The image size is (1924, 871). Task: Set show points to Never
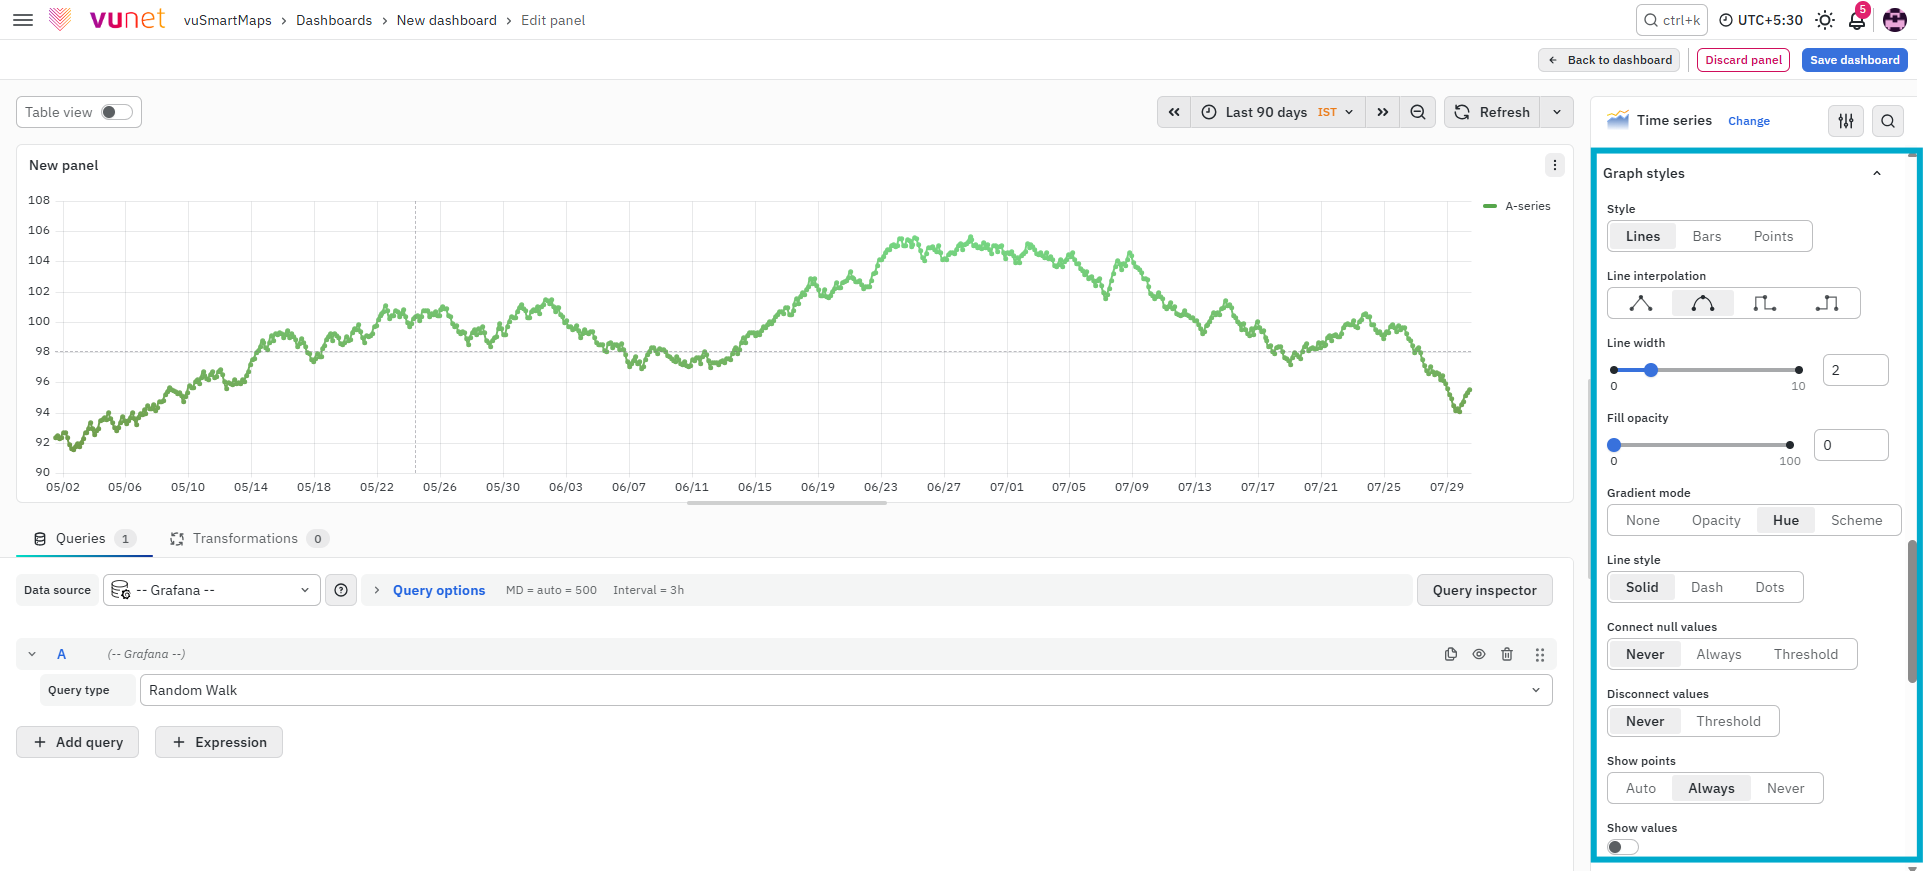point(1786,788)
